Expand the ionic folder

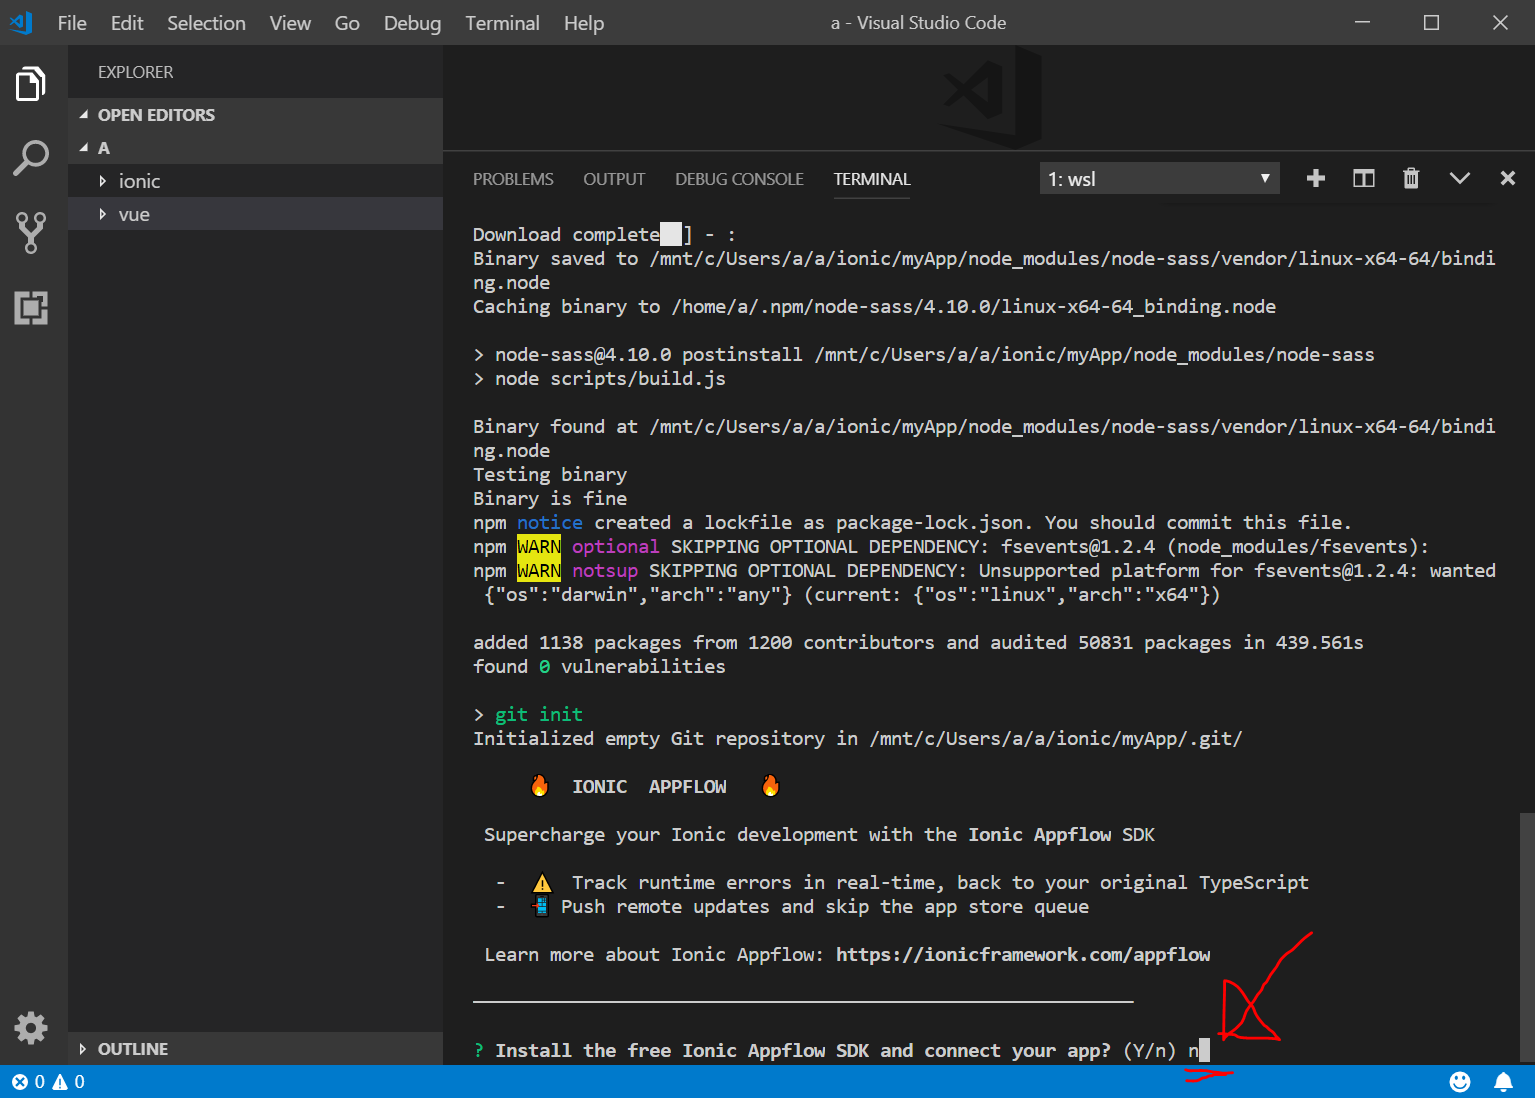click(139, 181)
